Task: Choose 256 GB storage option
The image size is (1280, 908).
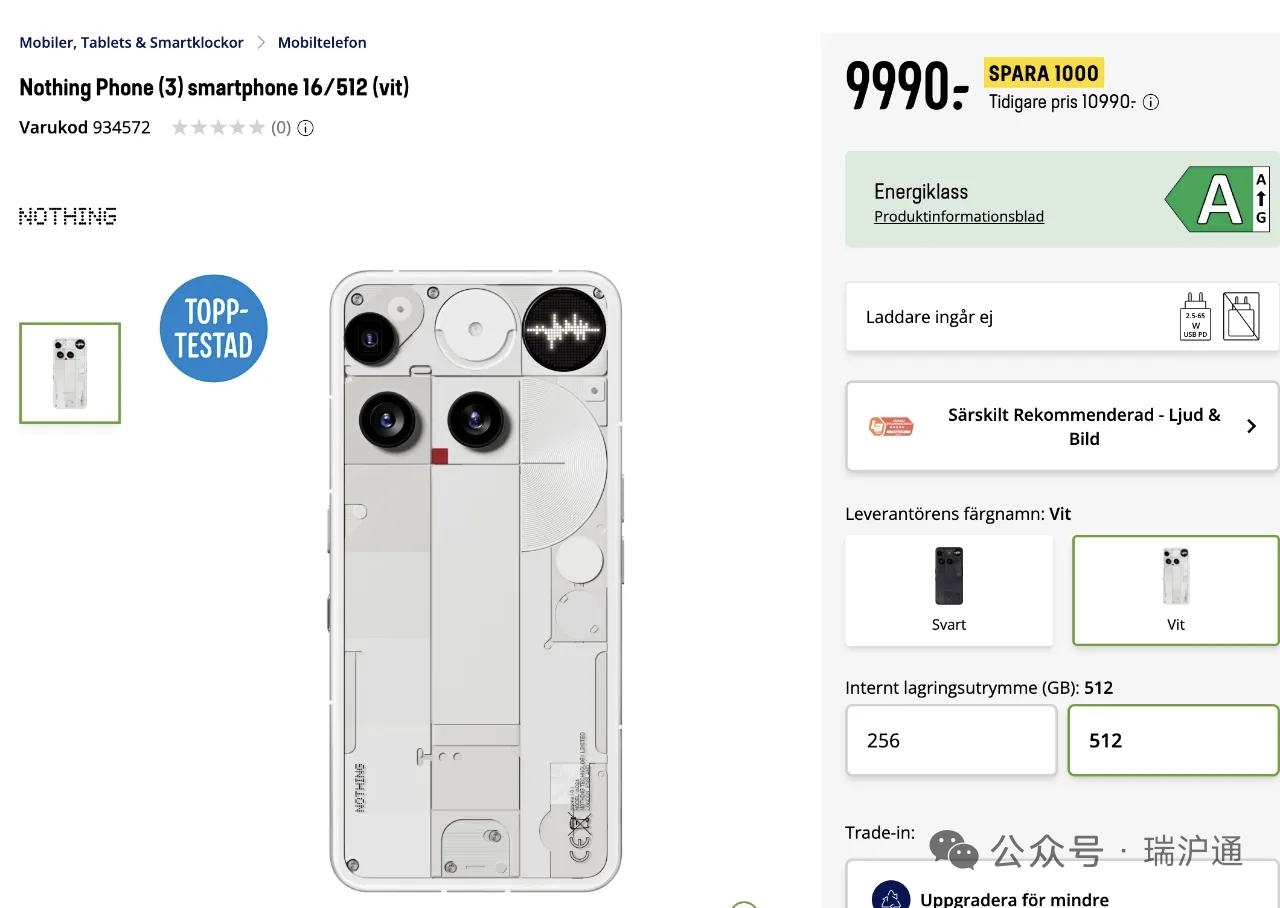Action: click(951, 740)
